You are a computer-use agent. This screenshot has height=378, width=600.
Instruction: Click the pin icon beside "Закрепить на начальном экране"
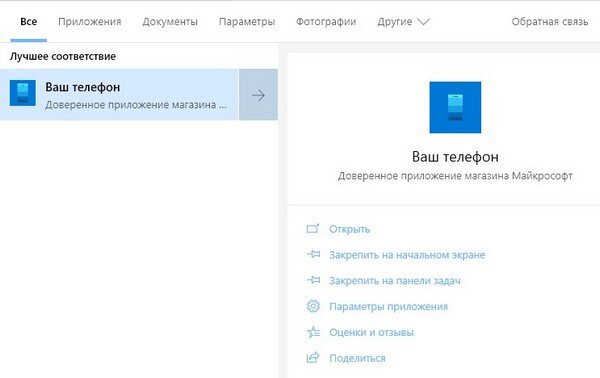click(313, 254)
